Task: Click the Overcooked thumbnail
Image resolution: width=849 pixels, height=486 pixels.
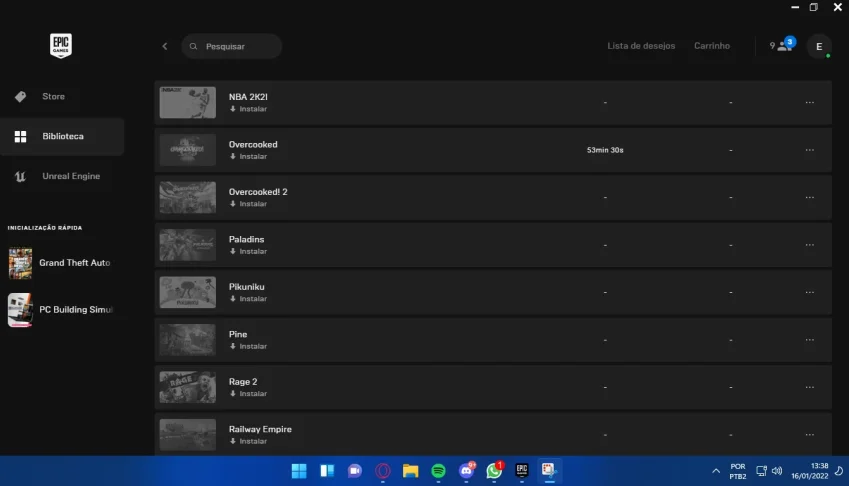Action: (187, 150)
